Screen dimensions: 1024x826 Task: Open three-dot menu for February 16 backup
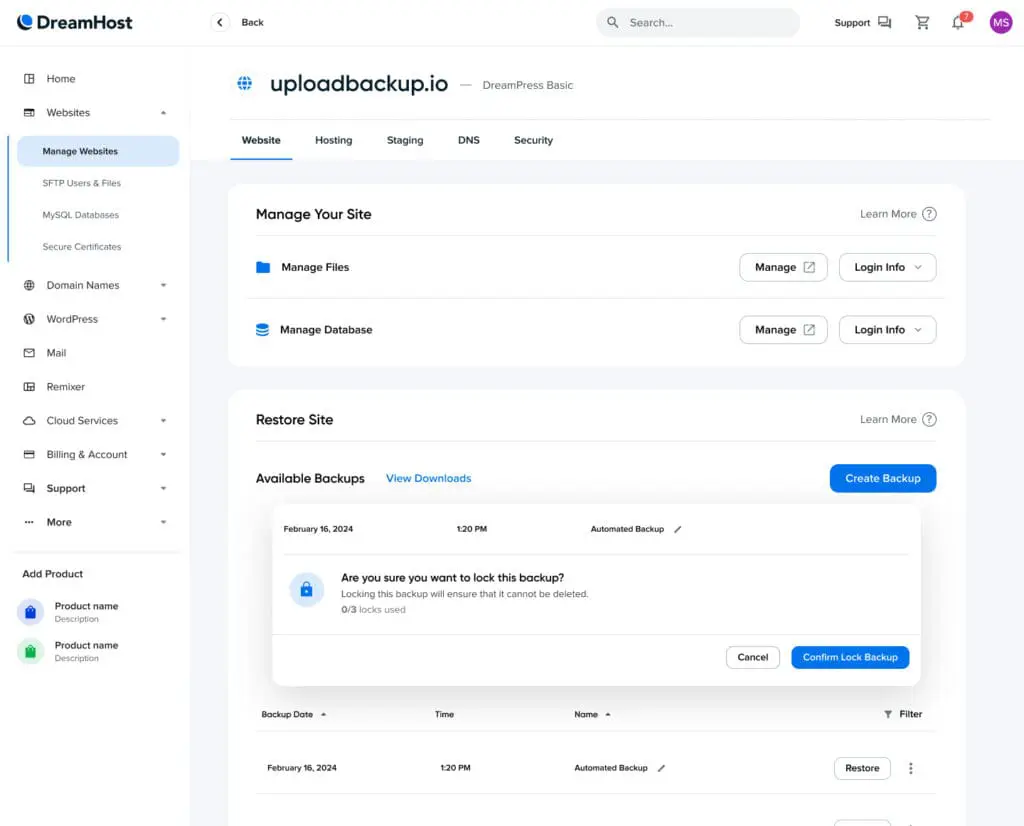pyautogui.click(x=910, y=769)
